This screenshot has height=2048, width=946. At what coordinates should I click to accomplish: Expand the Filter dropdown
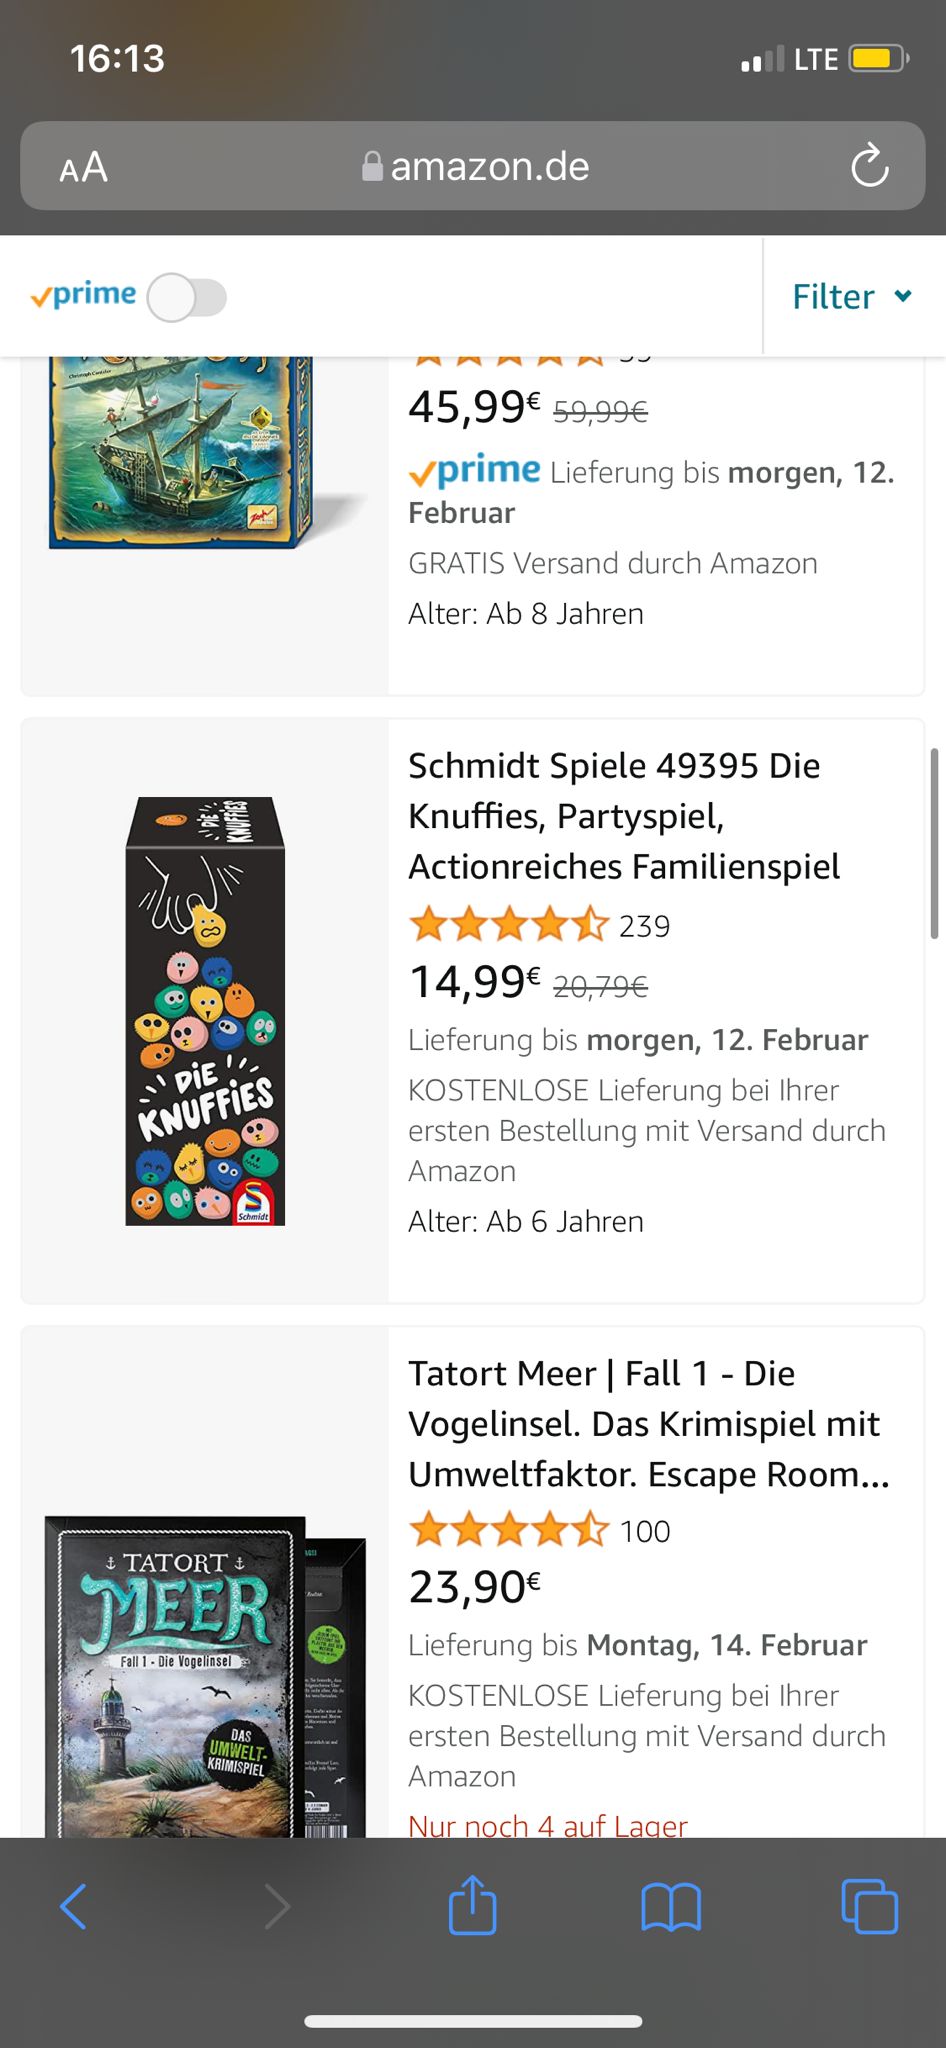(x=852, y=296)
